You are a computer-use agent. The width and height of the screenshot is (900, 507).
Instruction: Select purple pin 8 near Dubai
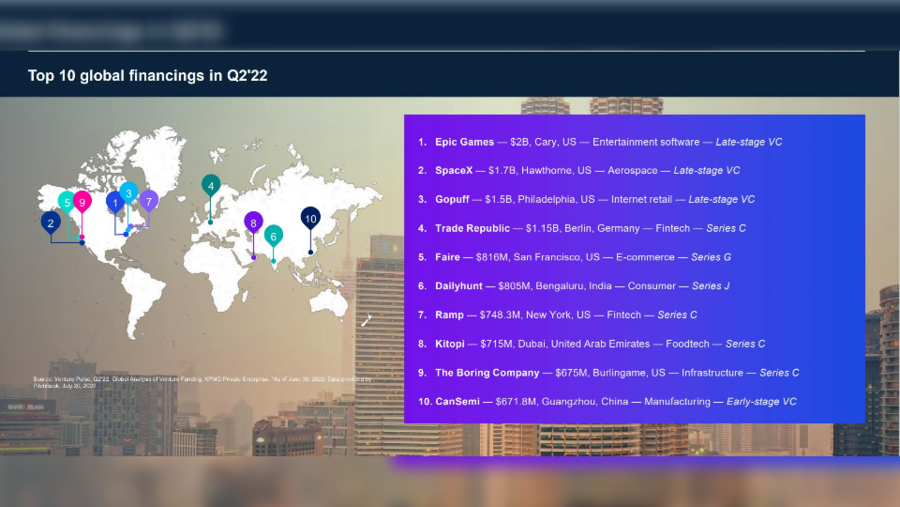(254, 223)
